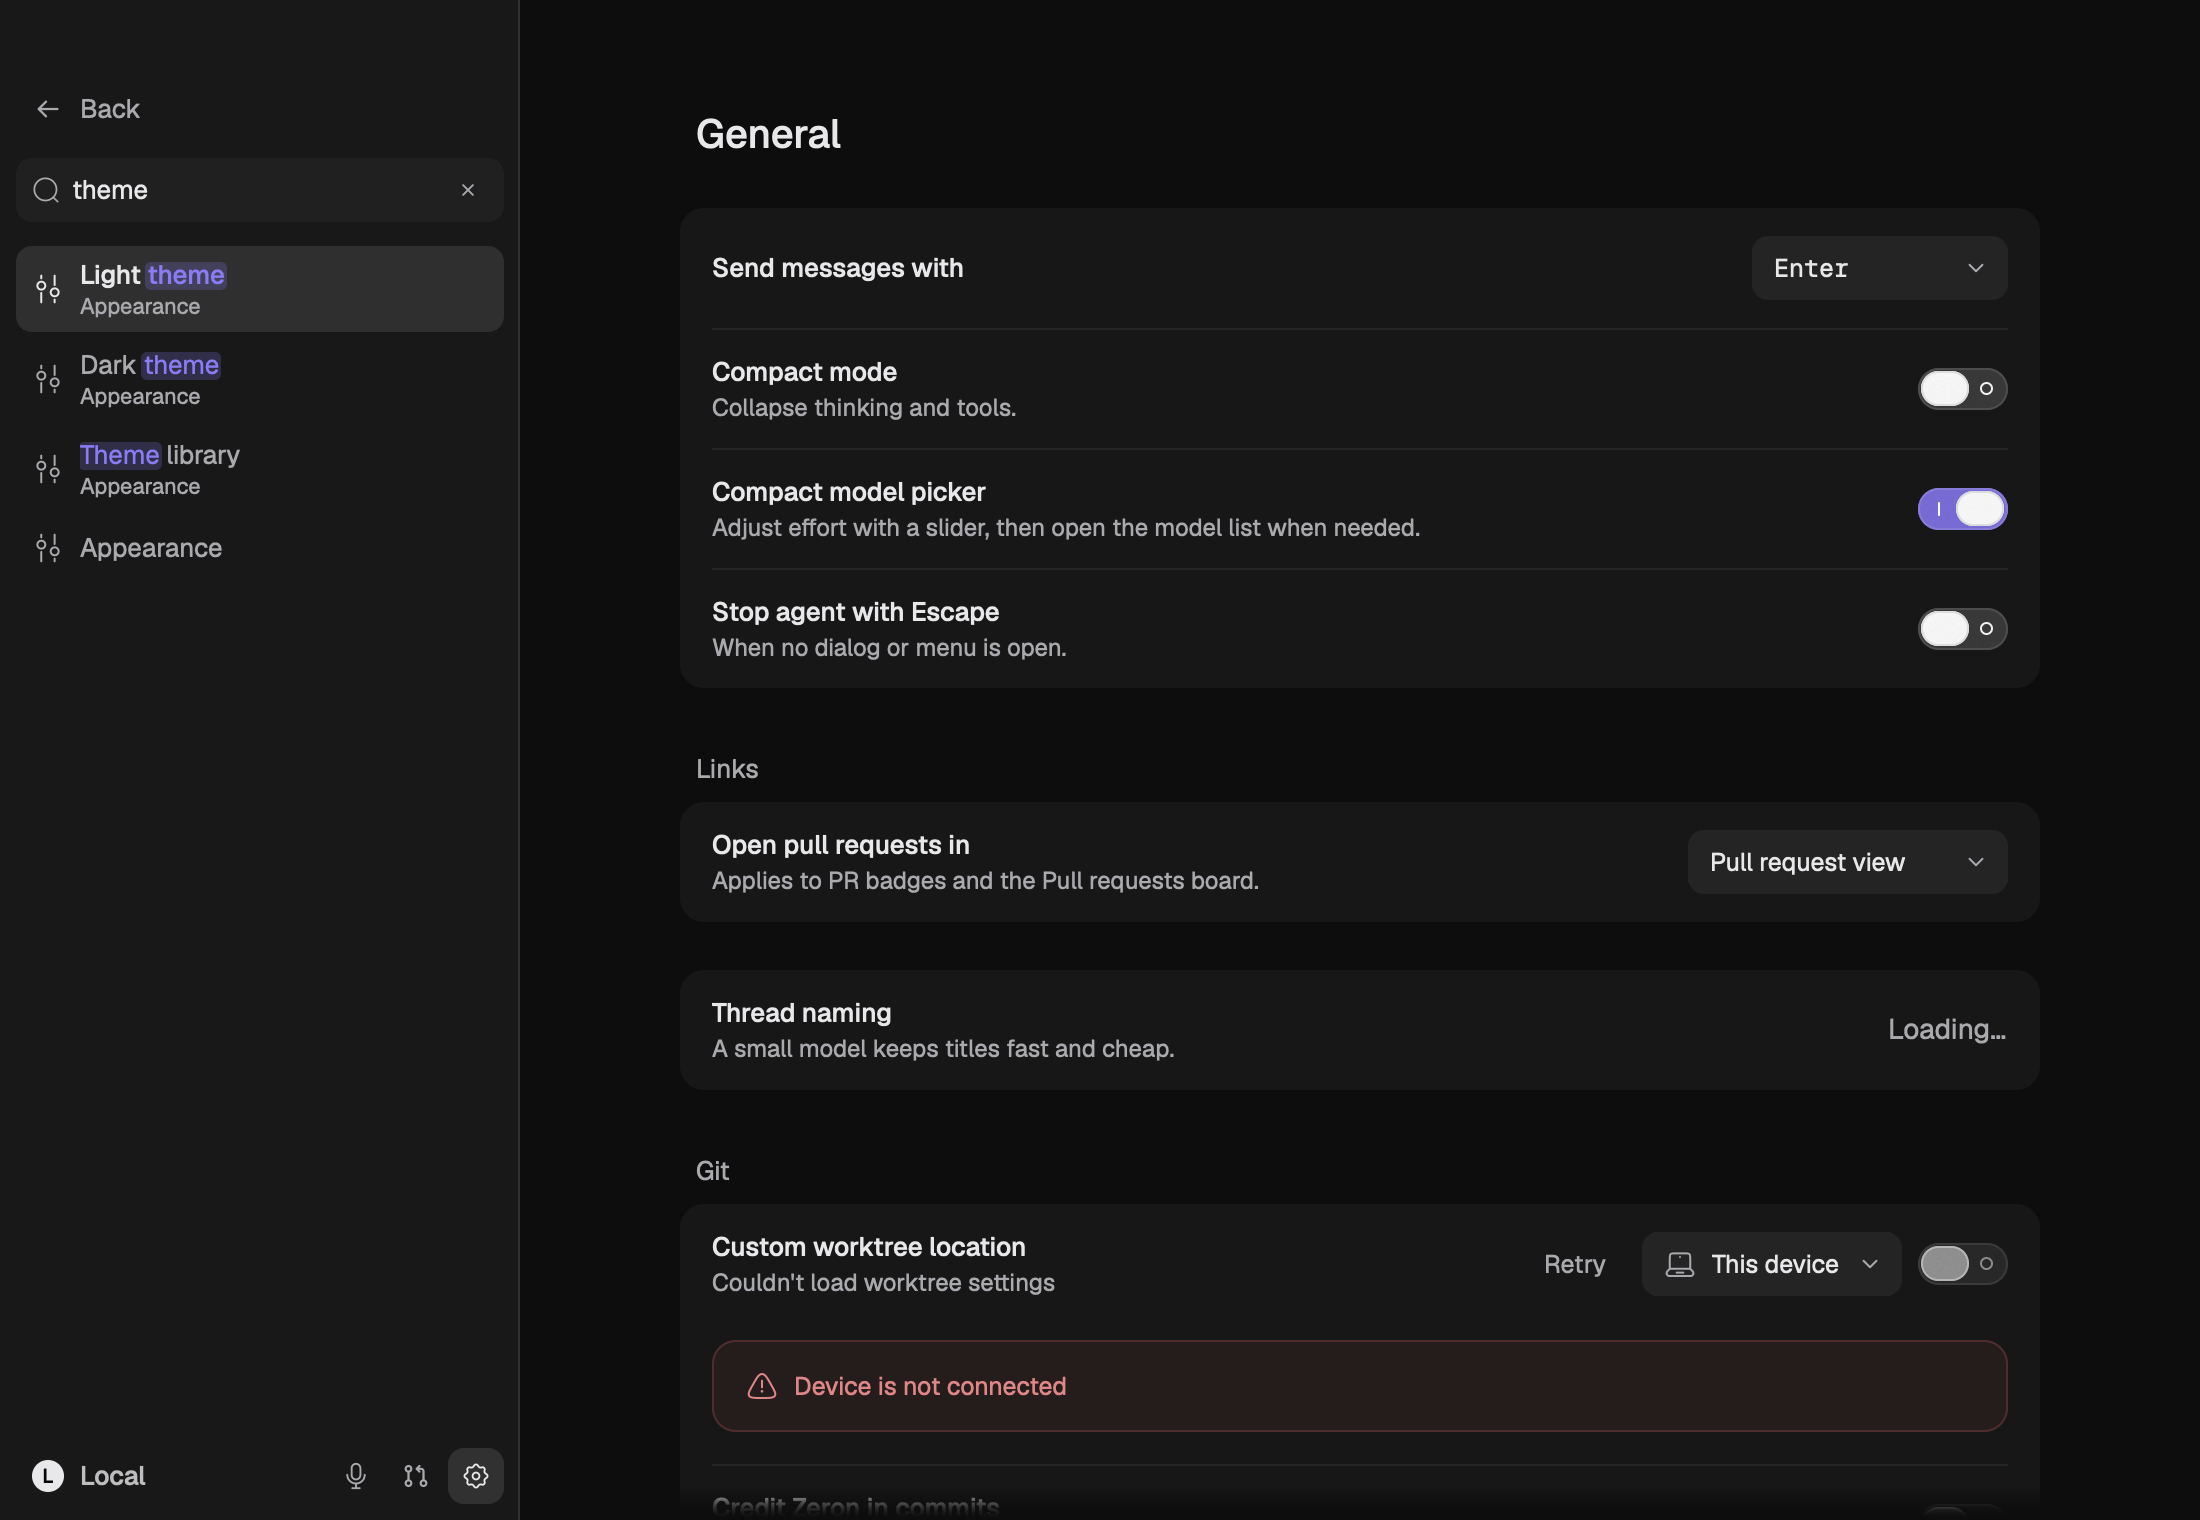Screen dimensions: 2200x1520
Task: Toggle Custom worktree location switch
Action: point(1962,1264)
